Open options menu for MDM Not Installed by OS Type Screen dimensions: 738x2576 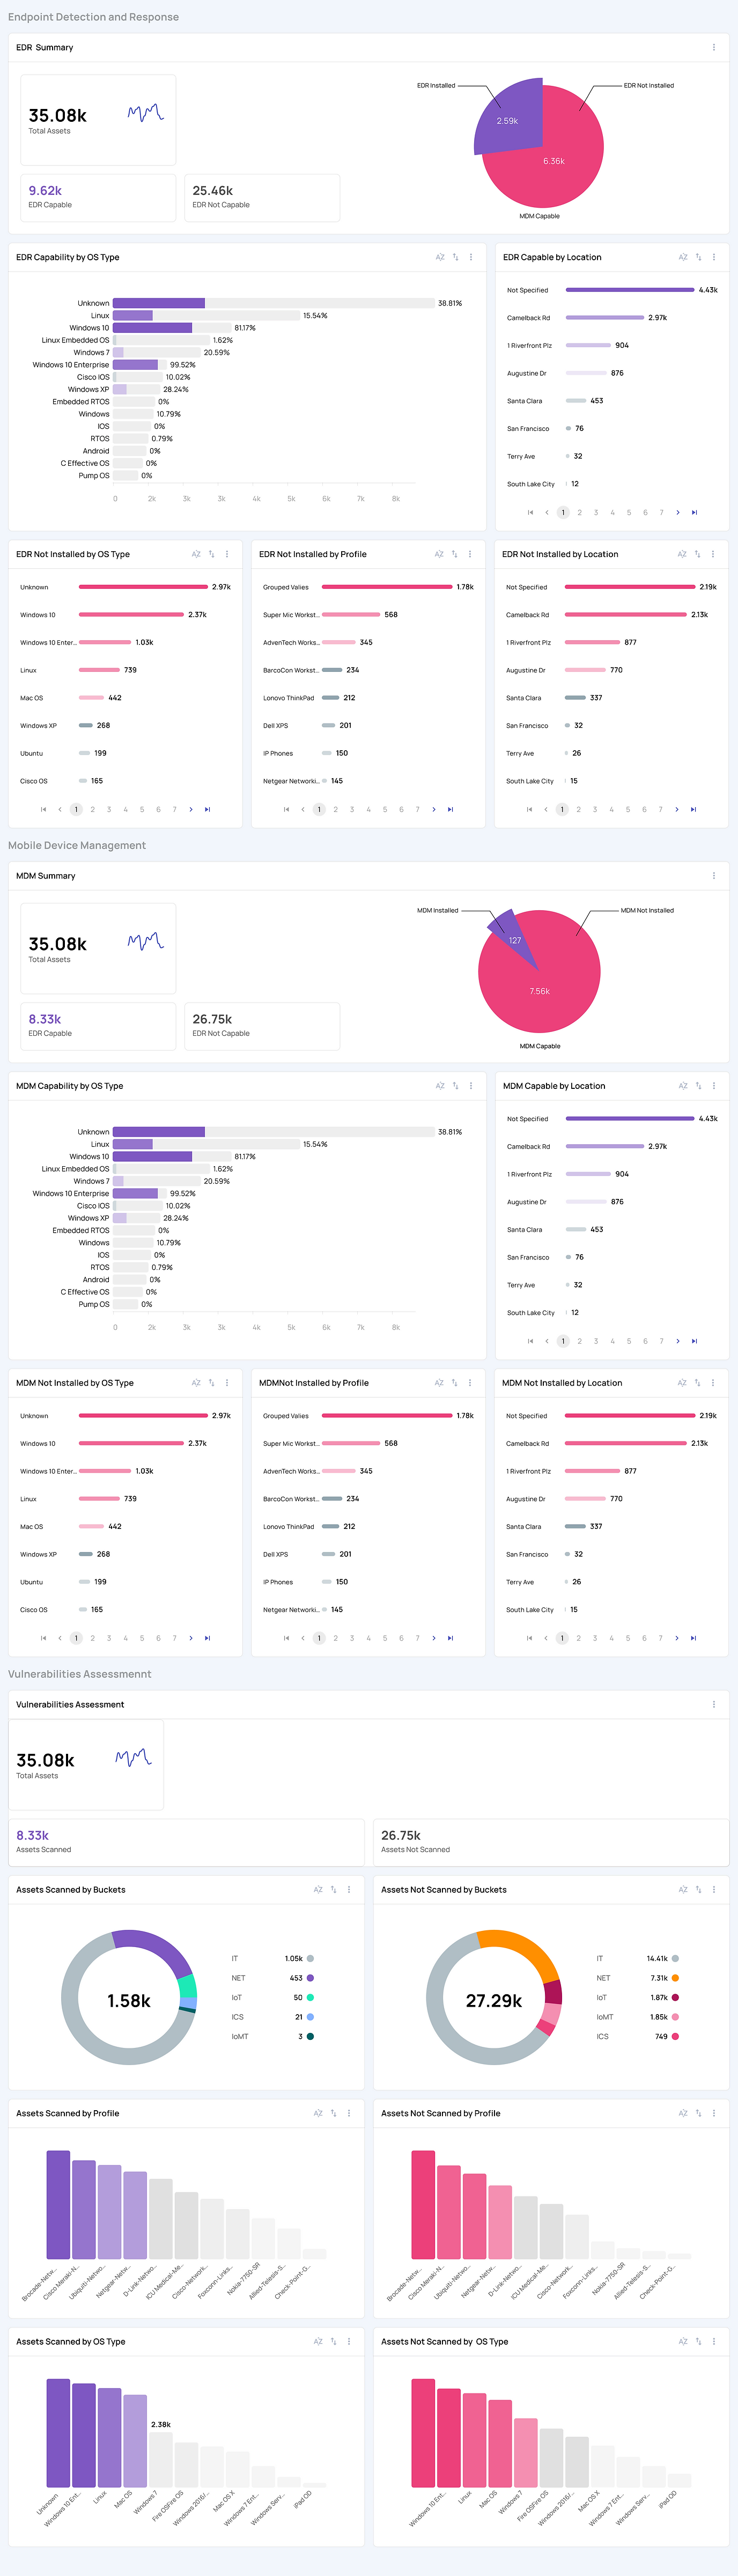227,1383
